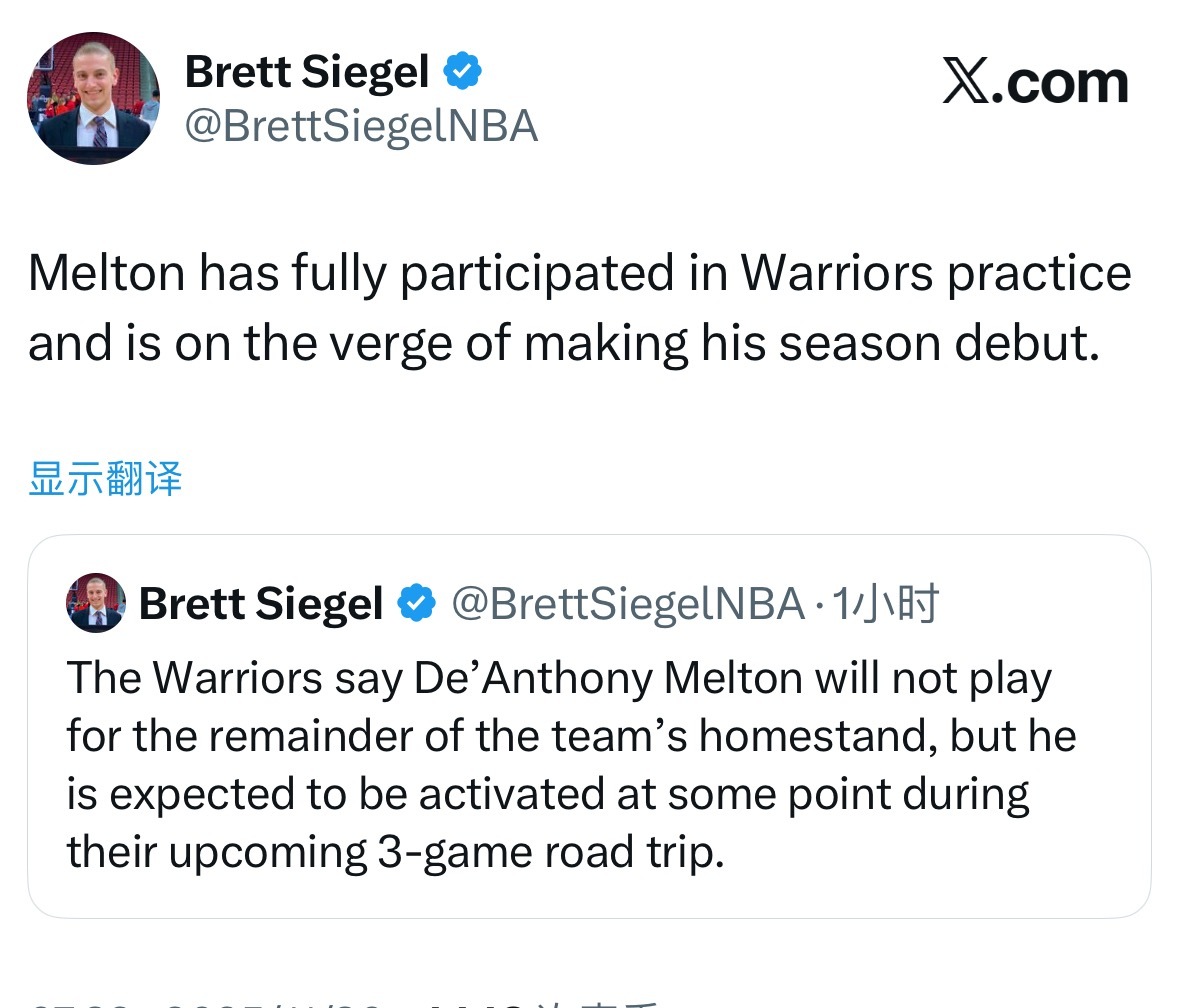
Task: Open Brett Siegel's large profile photo
Action: pyautogui.click(x=92, y=98)
